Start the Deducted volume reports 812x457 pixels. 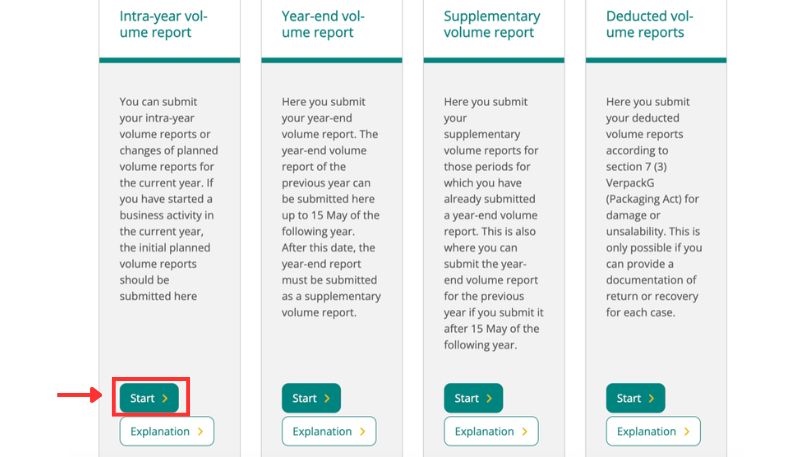coord(635,398)
